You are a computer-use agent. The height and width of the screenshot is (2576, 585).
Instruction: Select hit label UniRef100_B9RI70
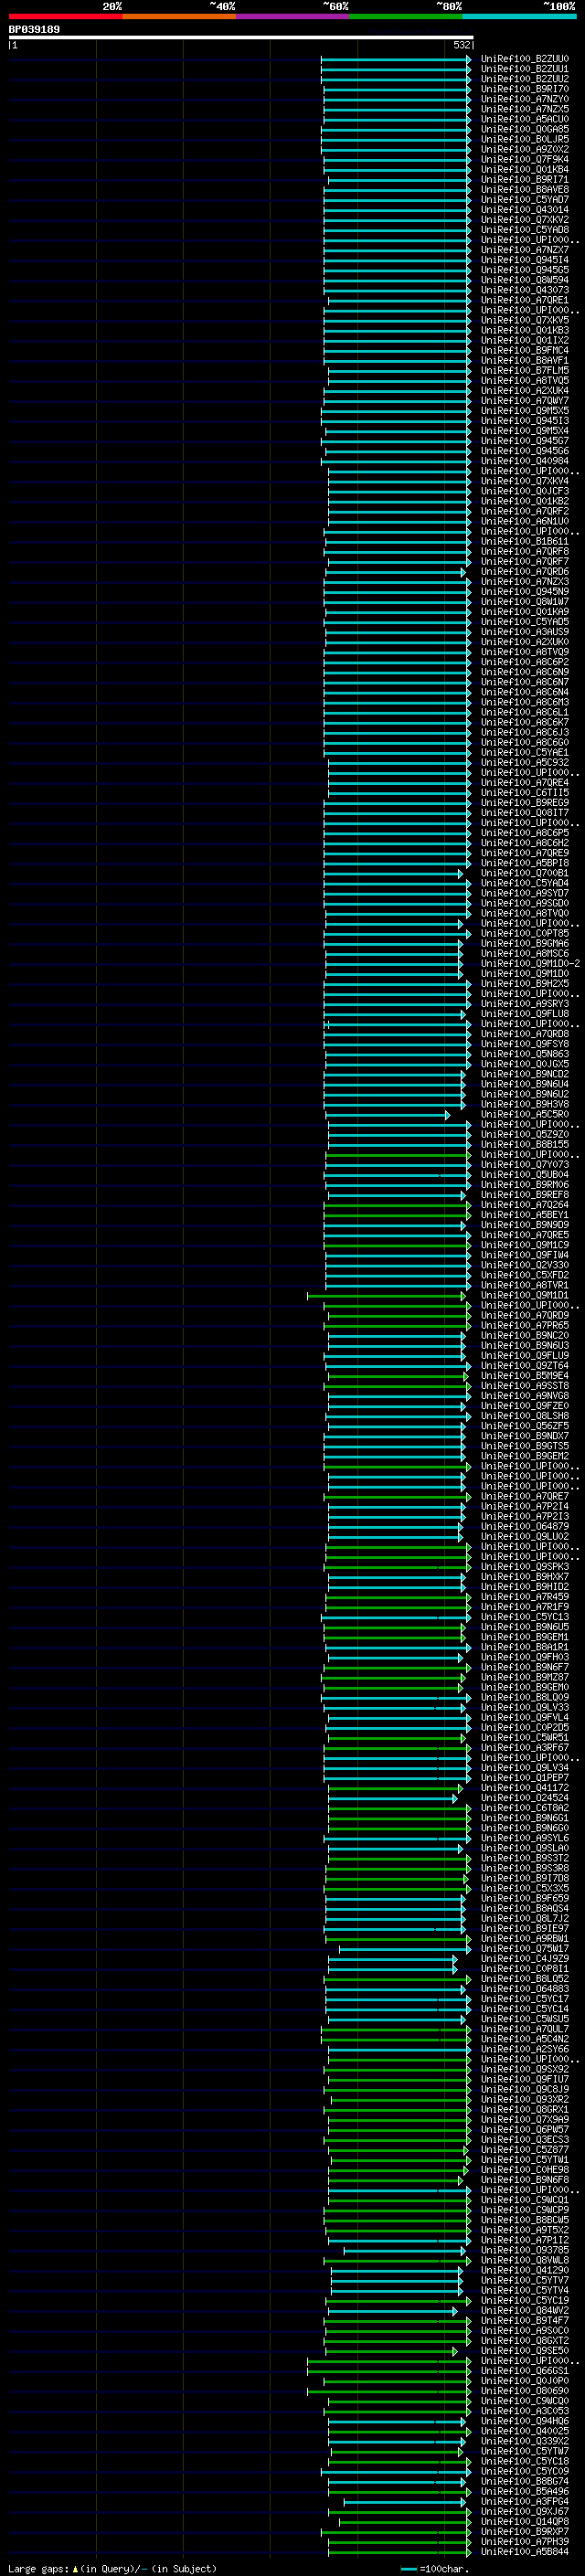pos(525,89)
